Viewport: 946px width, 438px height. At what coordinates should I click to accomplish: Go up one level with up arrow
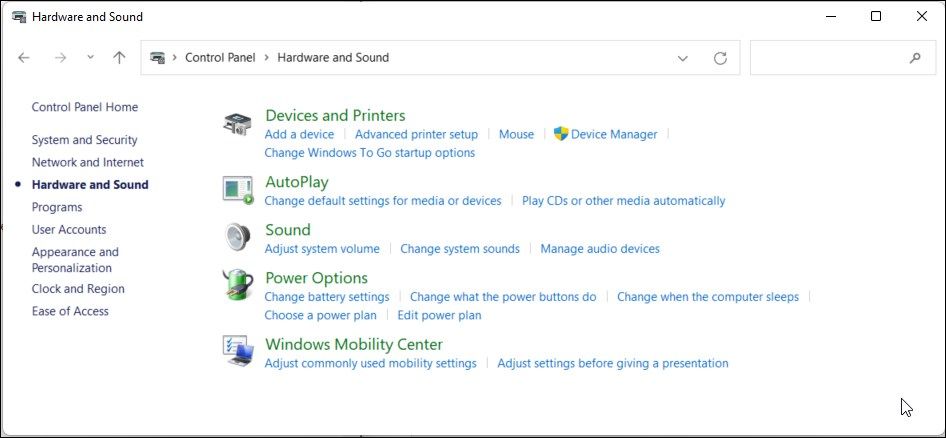coord(119,58)
